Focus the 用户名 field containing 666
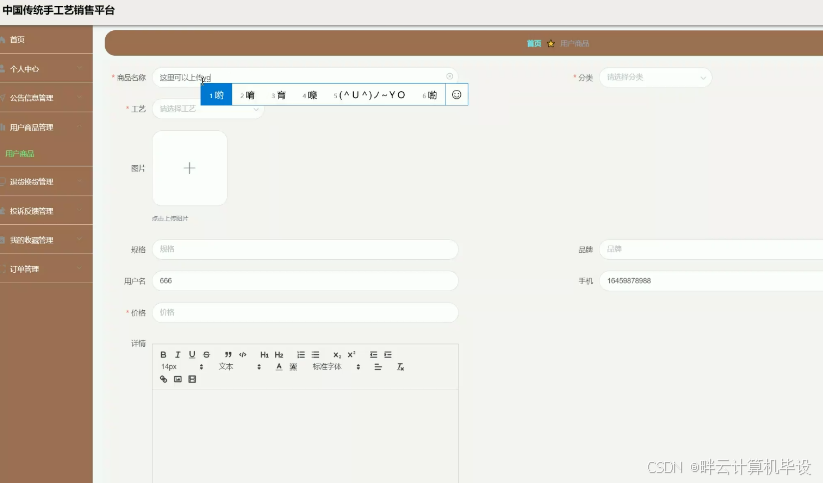 pos(305,281)
